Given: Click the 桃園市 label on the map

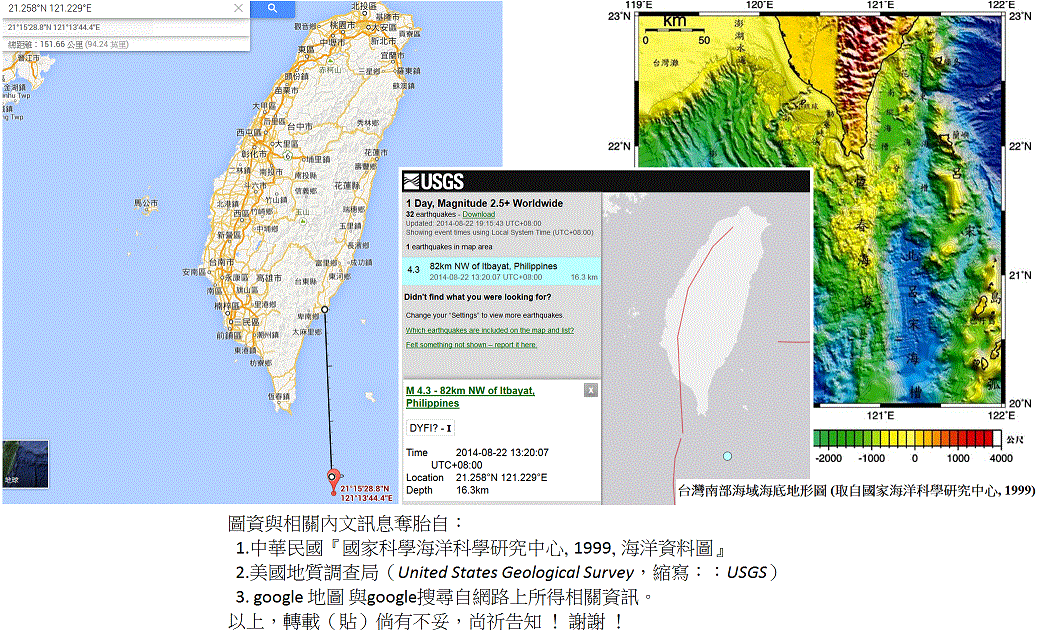Looking at the screenshot, I should point(343,24).
